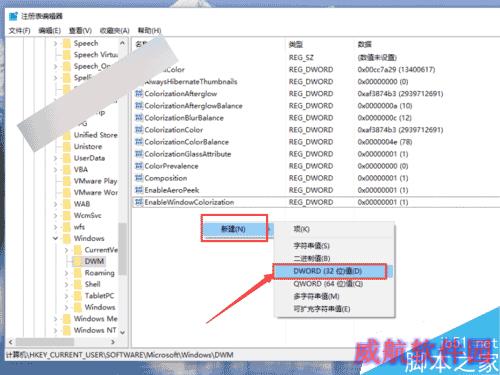Click the wfs folder icon
The image size is (500, 375).
[67, 227]
